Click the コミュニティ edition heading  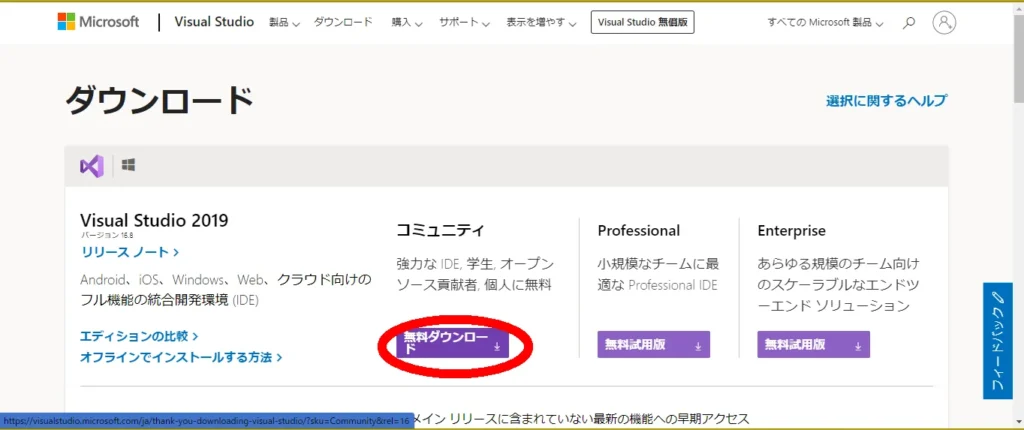click(x=440, y=230)
